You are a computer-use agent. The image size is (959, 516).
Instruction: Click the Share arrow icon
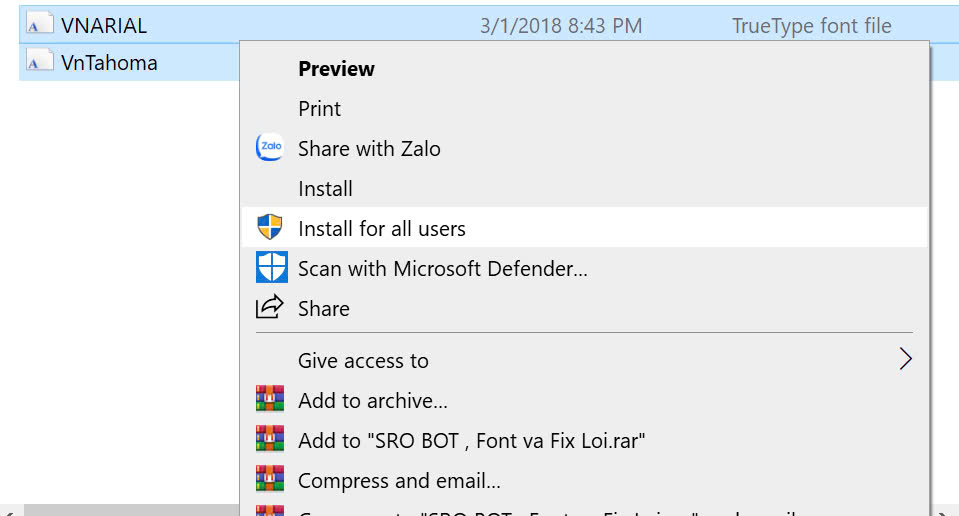pyautogui.click(x=270, y=307)
